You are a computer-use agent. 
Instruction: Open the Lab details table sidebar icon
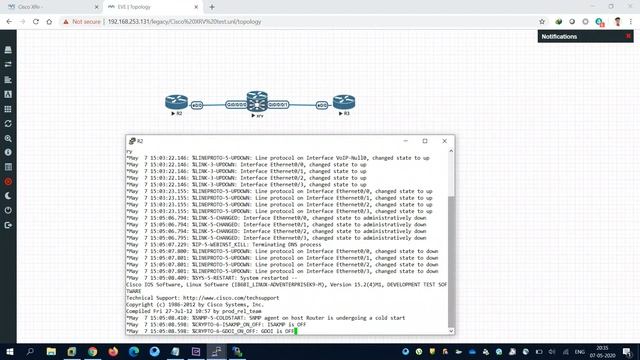8,167
